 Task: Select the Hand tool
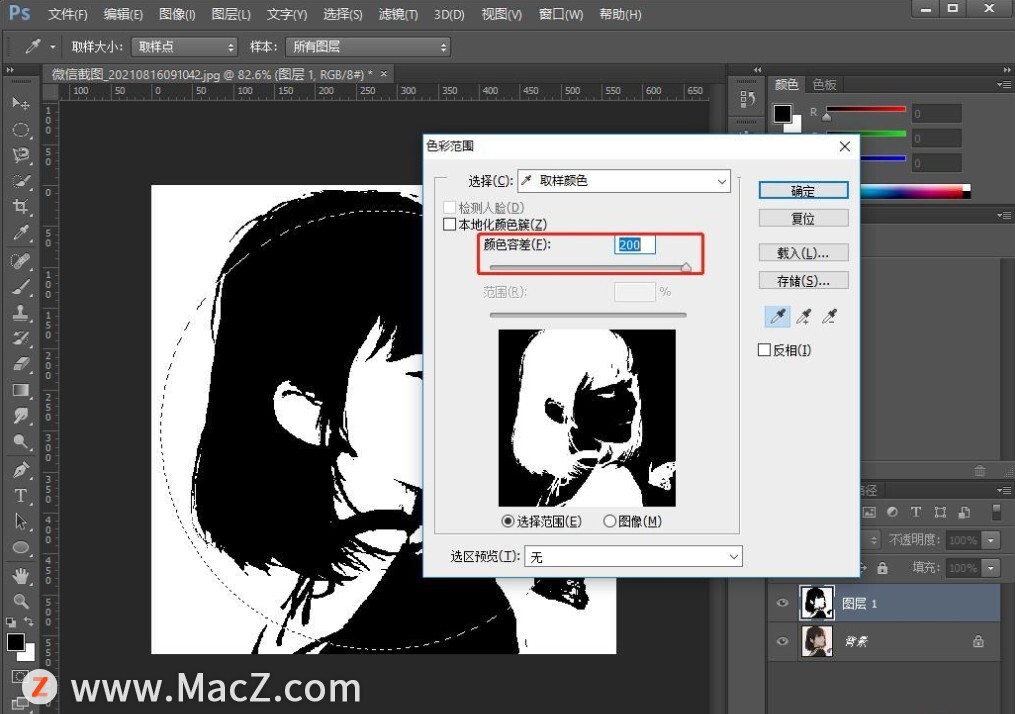[x=21, y=575]
